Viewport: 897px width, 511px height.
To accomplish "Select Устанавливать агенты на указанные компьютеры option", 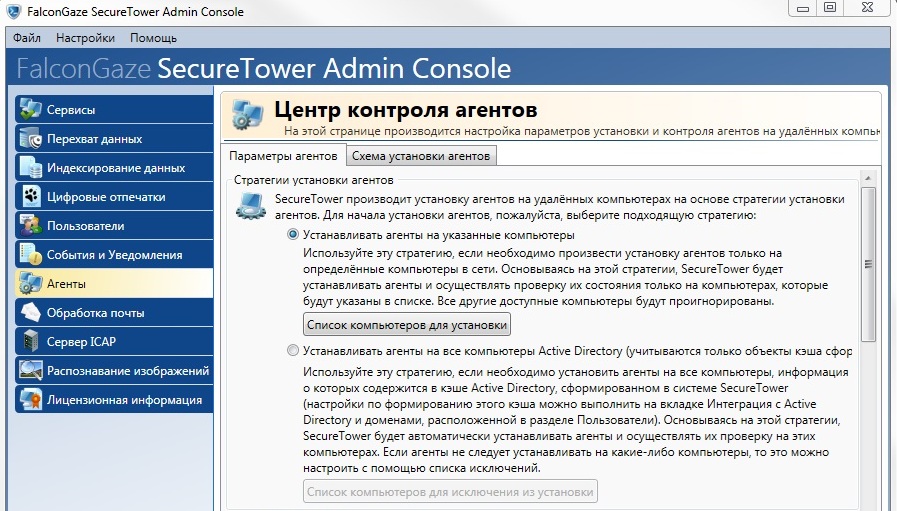I will point(293,235).
